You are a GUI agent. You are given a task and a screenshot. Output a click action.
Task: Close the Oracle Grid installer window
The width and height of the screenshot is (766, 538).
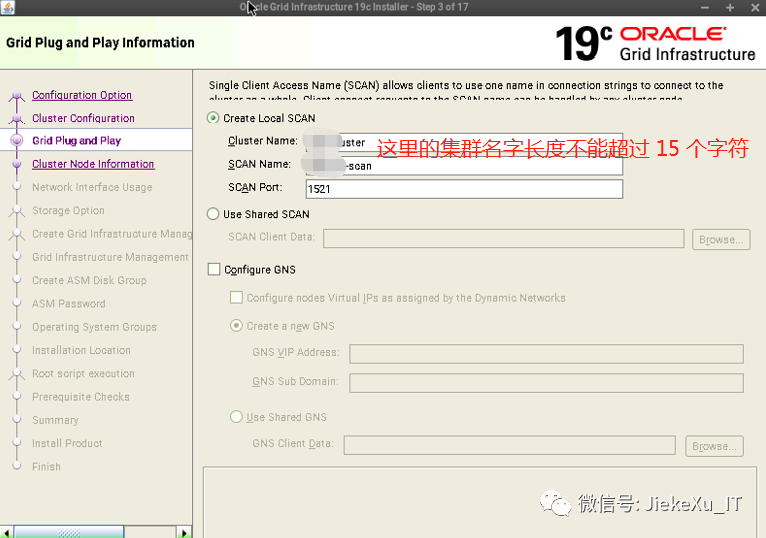pos(755,7)
